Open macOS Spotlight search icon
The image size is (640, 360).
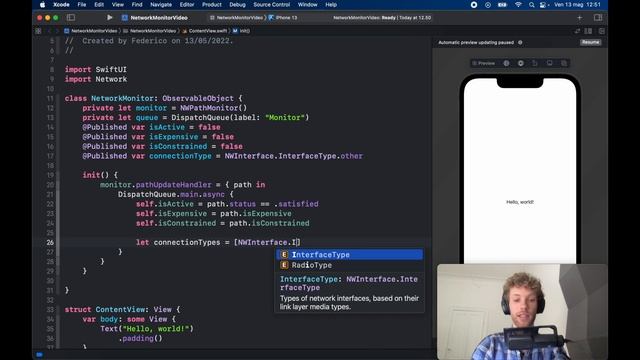tap(531, 5)
